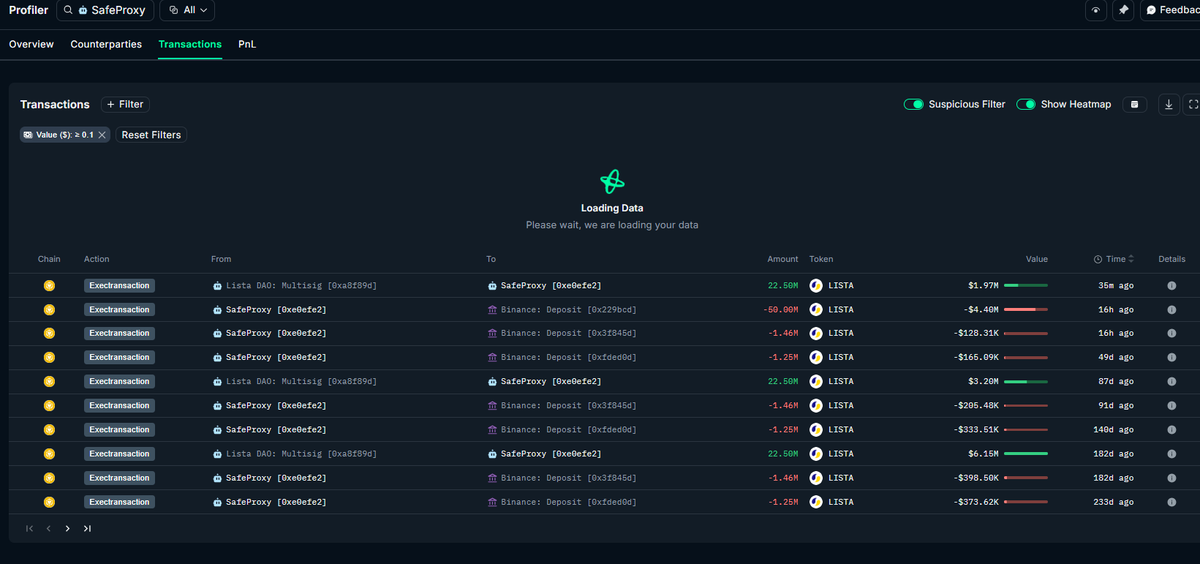Image resolution: width=1200 pixels, height=564 pixels.
Task: Click the -$373.62K value cell
Action: [976, 502]
